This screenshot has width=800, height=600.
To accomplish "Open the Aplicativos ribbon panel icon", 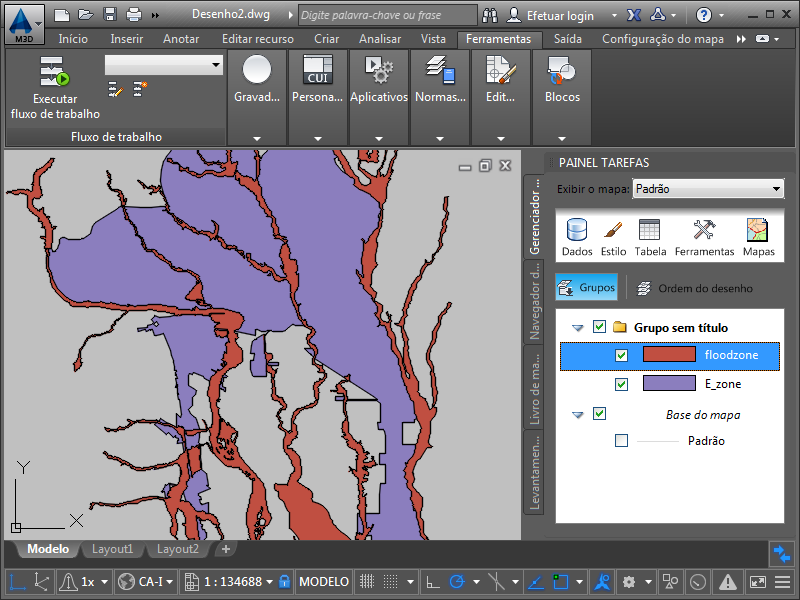I will pos(379,71).
